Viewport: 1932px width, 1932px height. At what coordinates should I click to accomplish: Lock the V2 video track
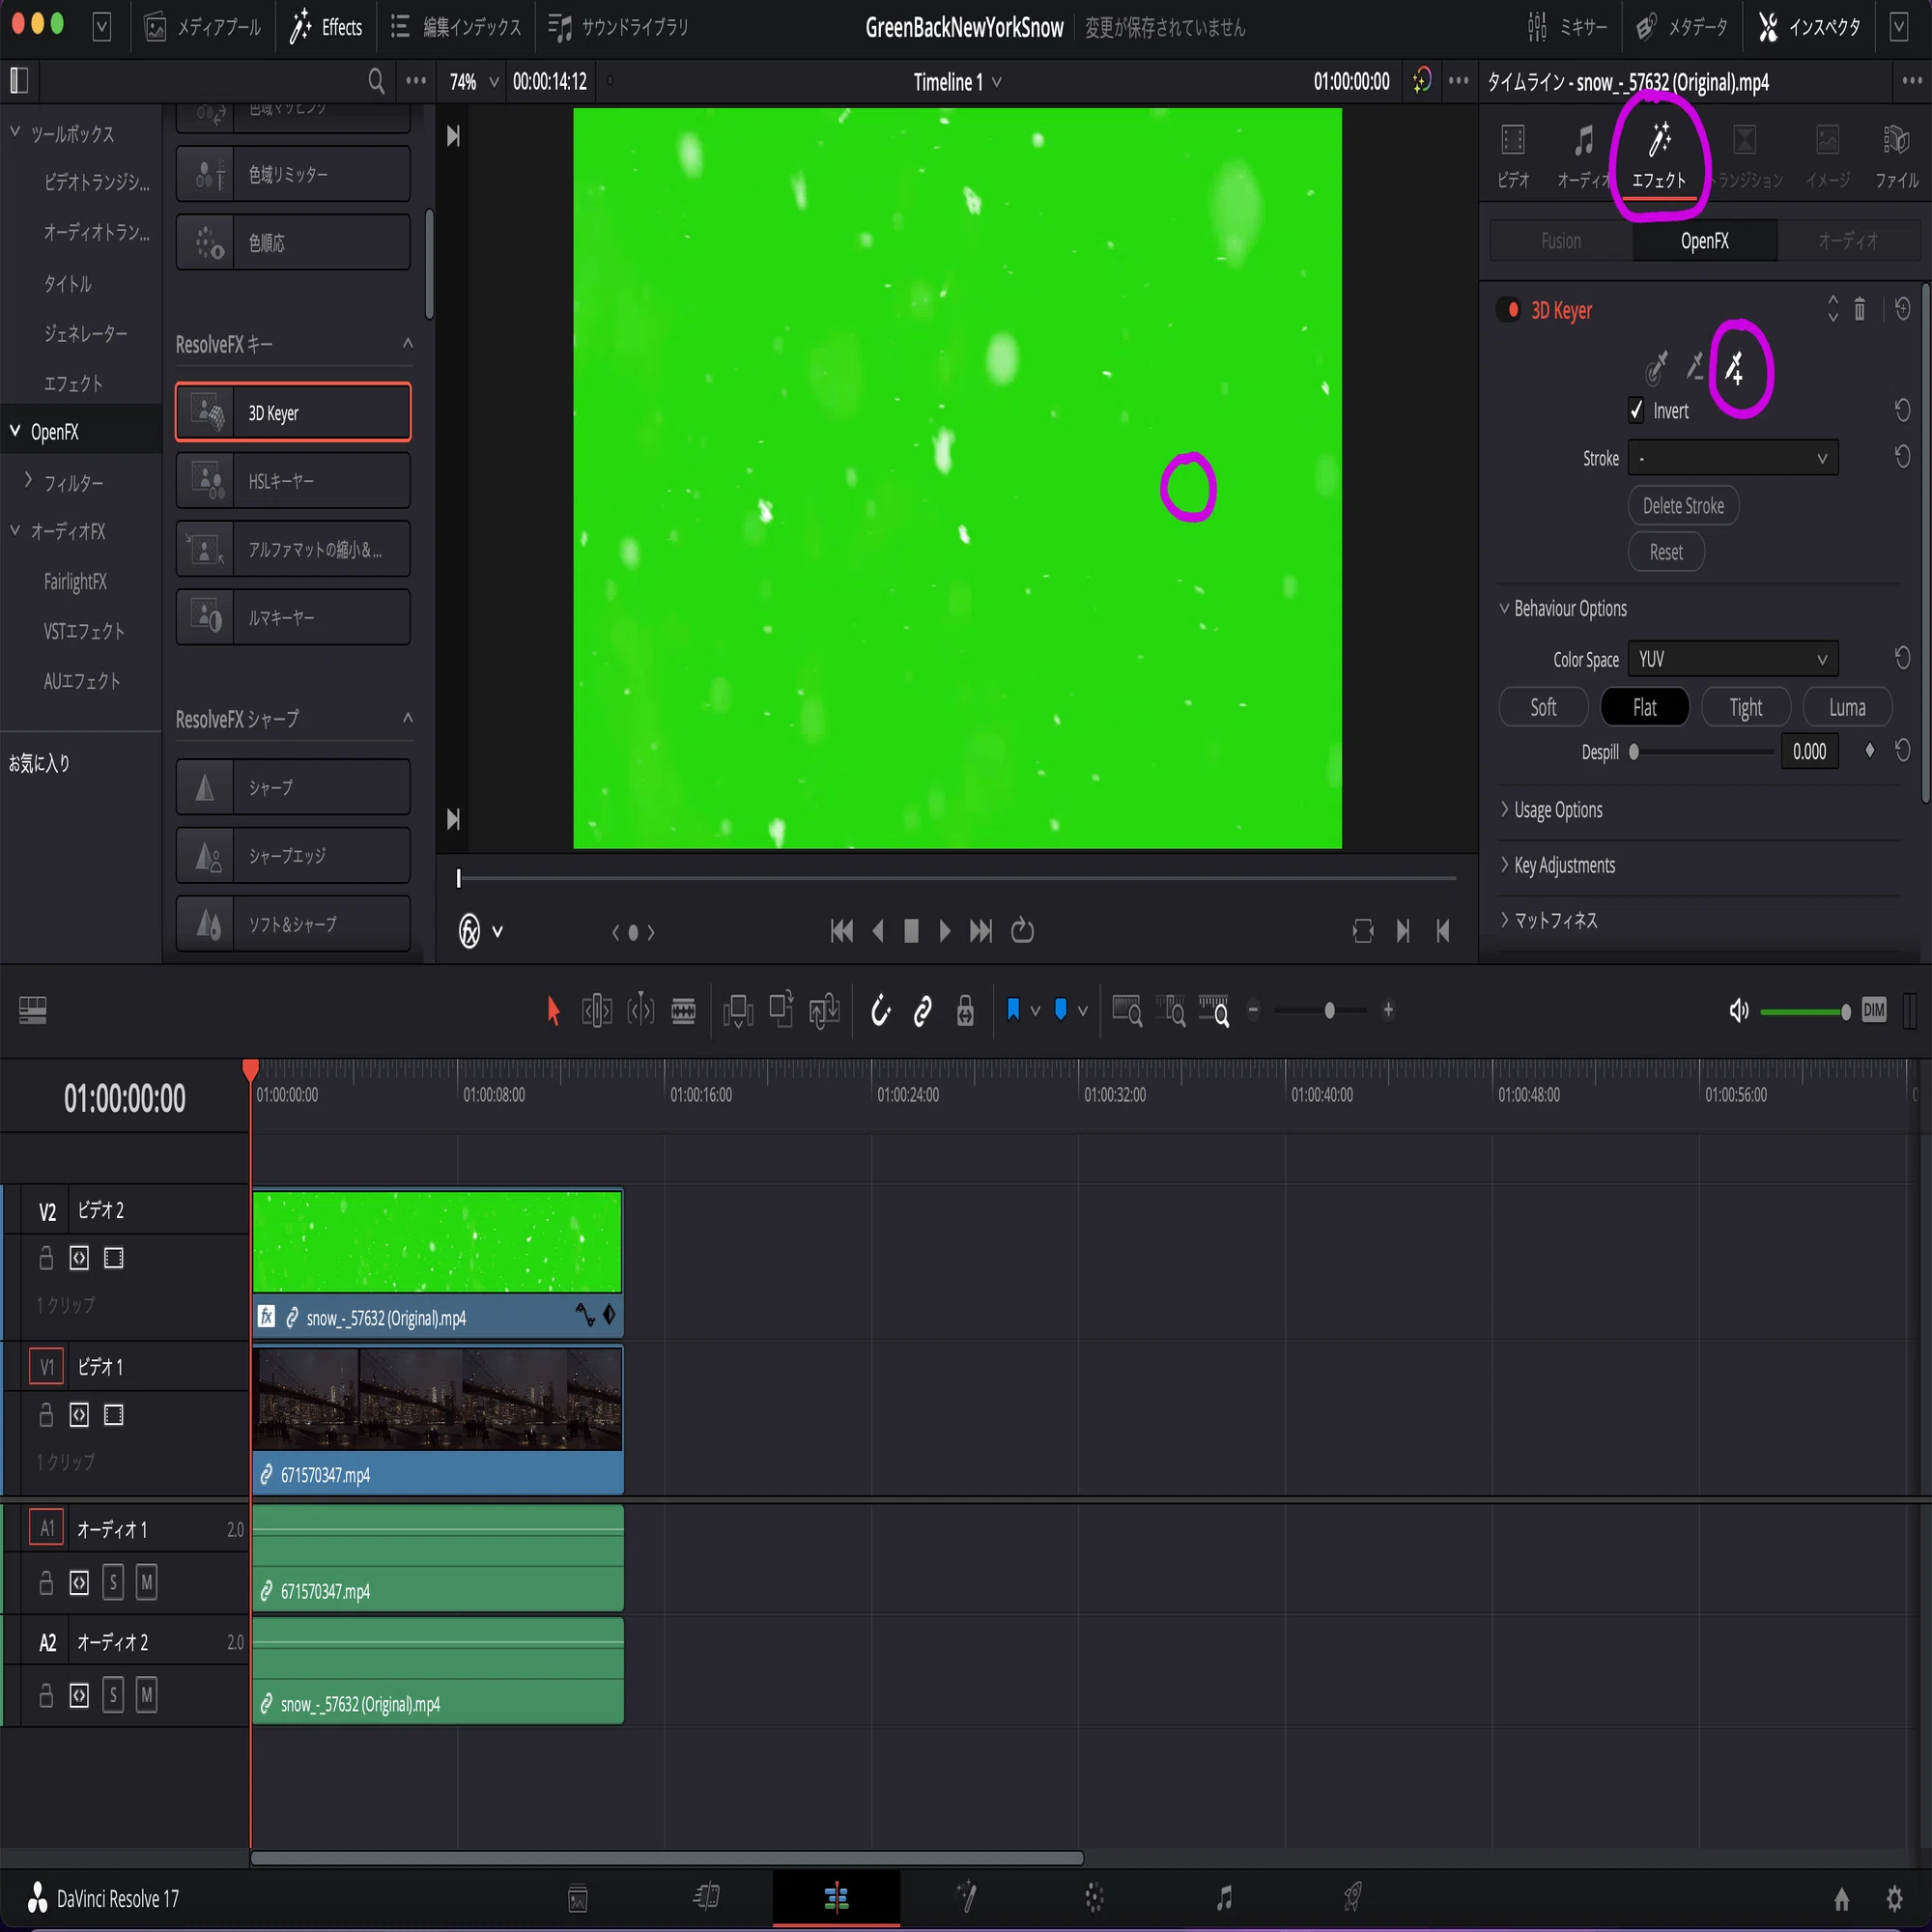45,1258
